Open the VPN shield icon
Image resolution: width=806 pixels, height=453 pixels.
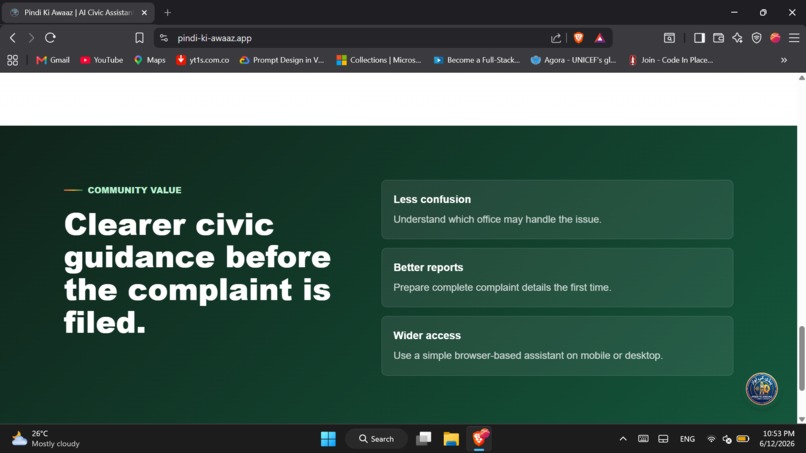pos(756,38)
